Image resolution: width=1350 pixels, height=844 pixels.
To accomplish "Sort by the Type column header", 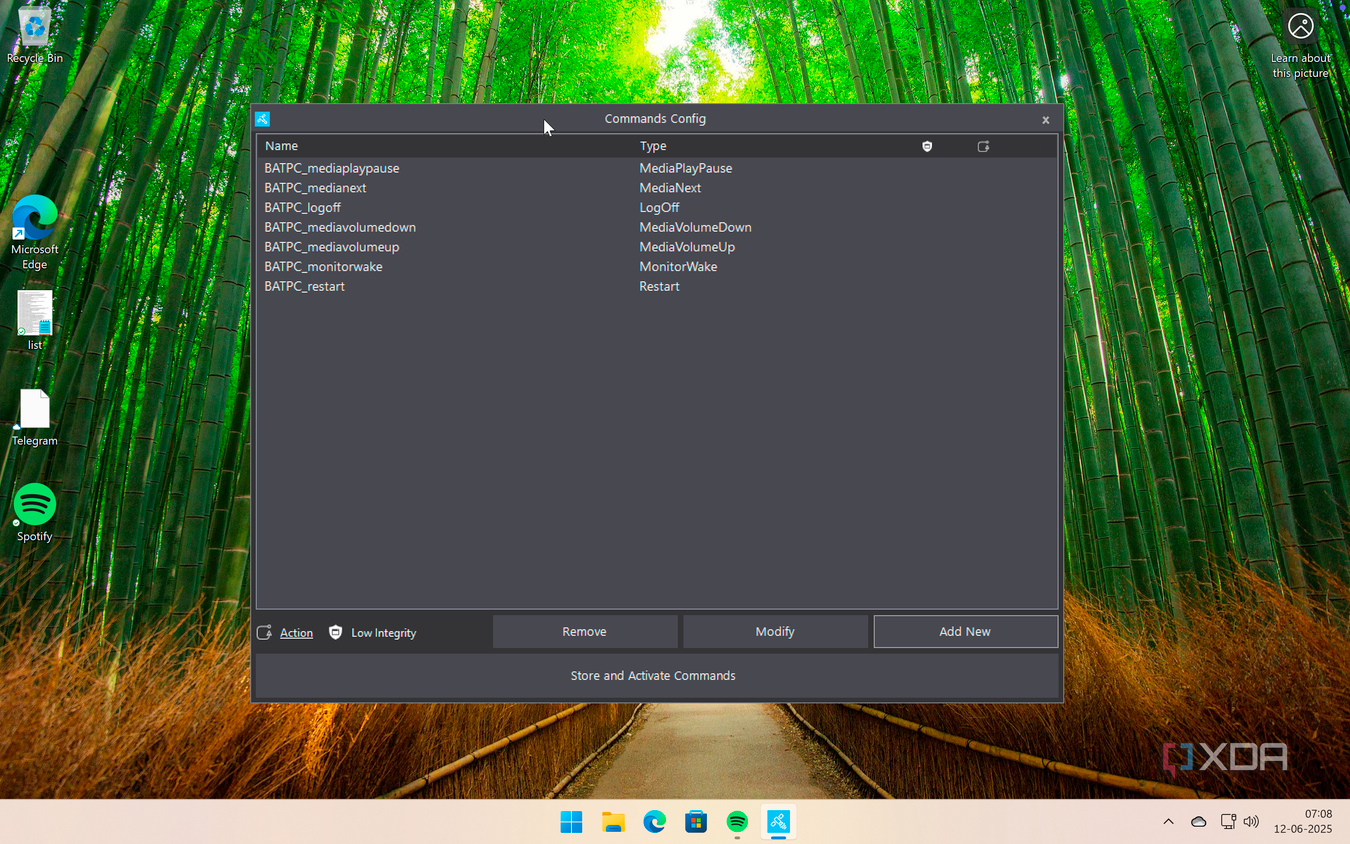I will coord(653,146).
